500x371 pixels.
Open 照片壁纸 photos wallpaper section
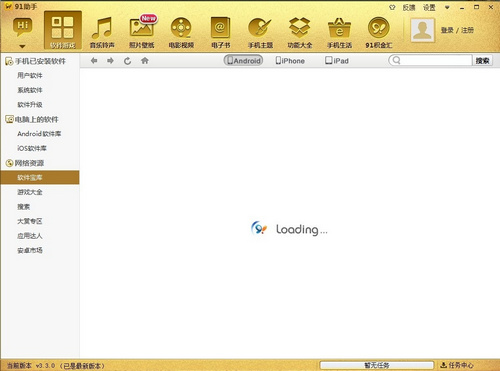tap(142, 32)
